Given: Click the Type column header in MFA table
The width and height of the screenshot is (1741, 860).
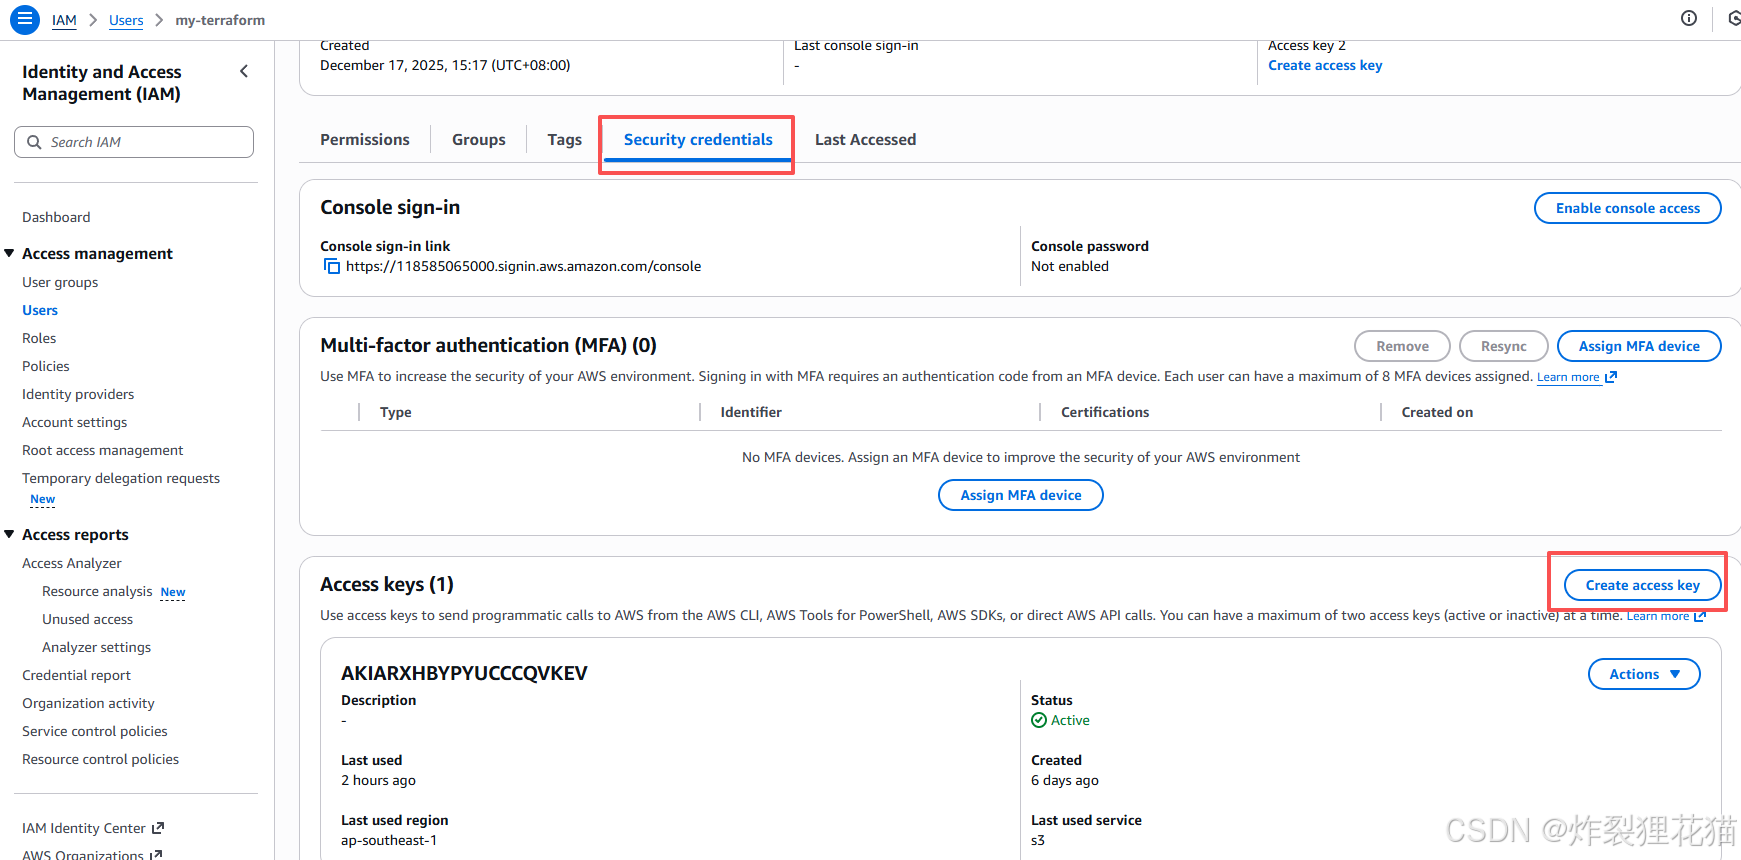Looking at the screenshot, I should point(396,412).
